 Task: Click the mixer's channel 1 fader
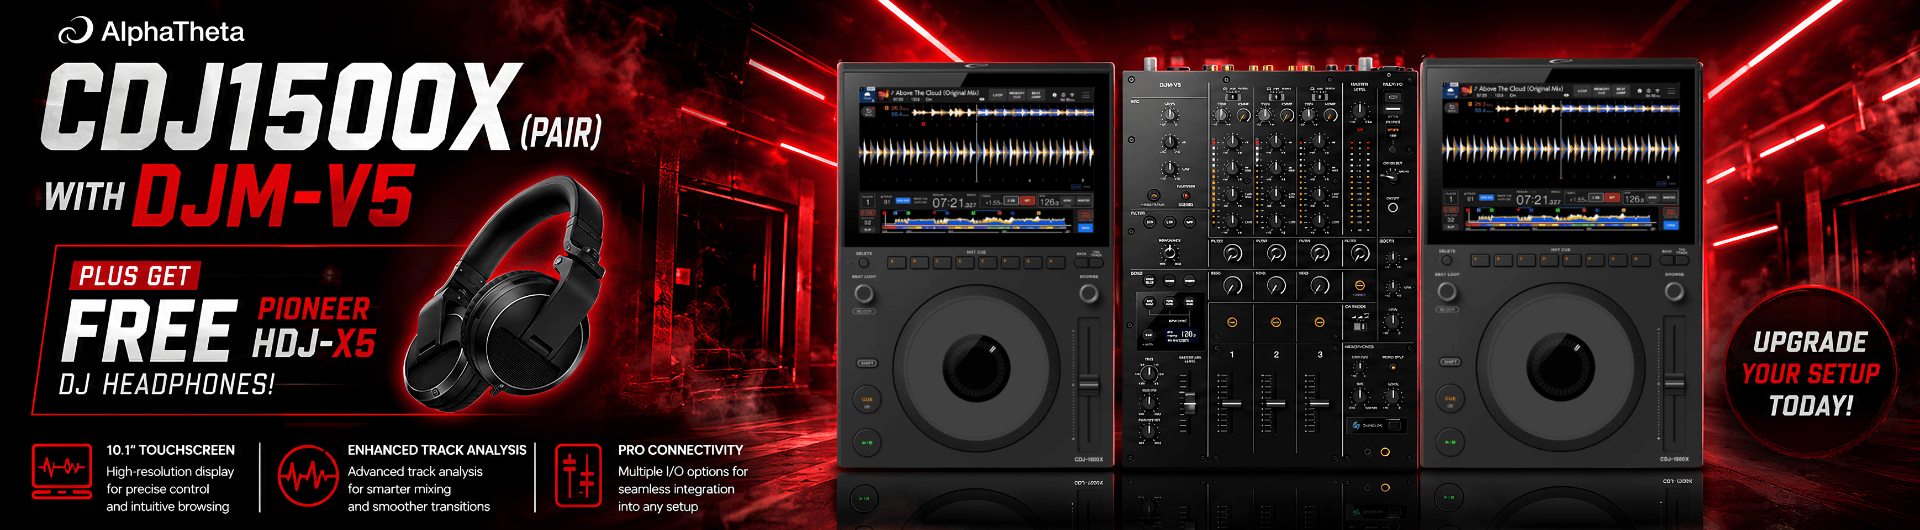click(1232, 404)
